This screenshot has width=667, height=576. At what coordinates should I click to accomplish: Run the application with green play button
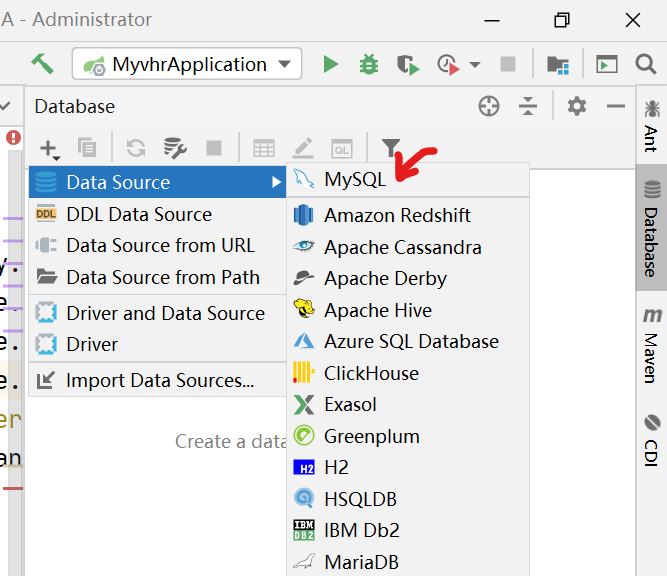tap(331, 65)
